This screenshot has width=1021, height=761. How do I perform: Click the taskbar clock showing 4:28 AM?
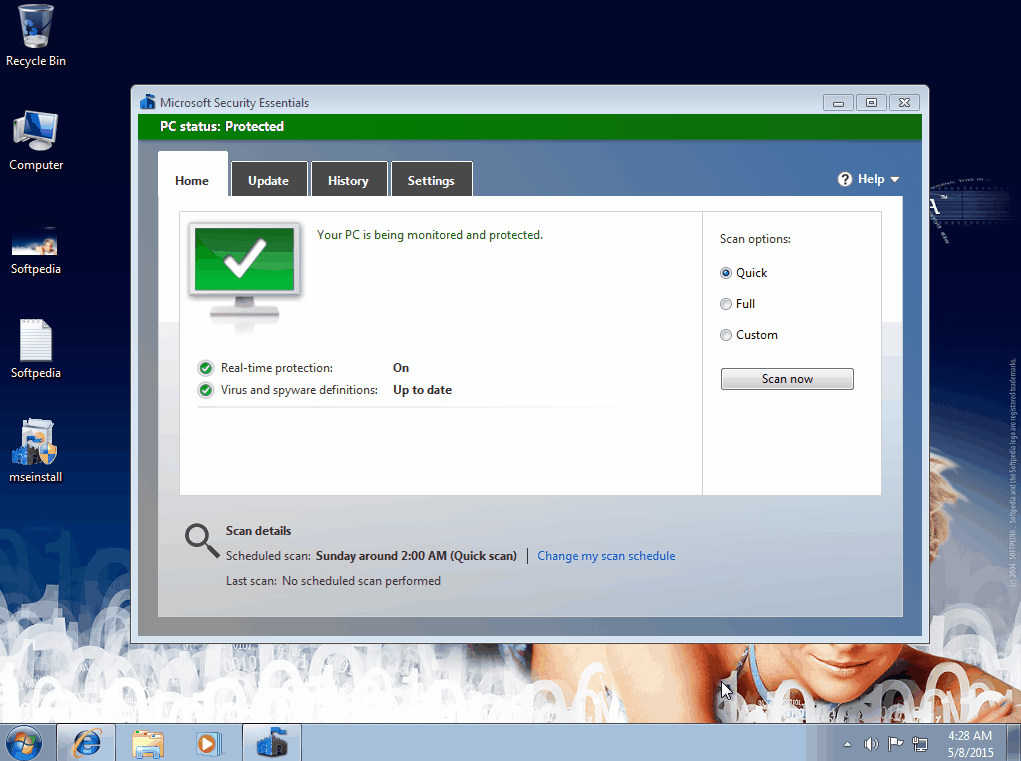tap(968, 743)
